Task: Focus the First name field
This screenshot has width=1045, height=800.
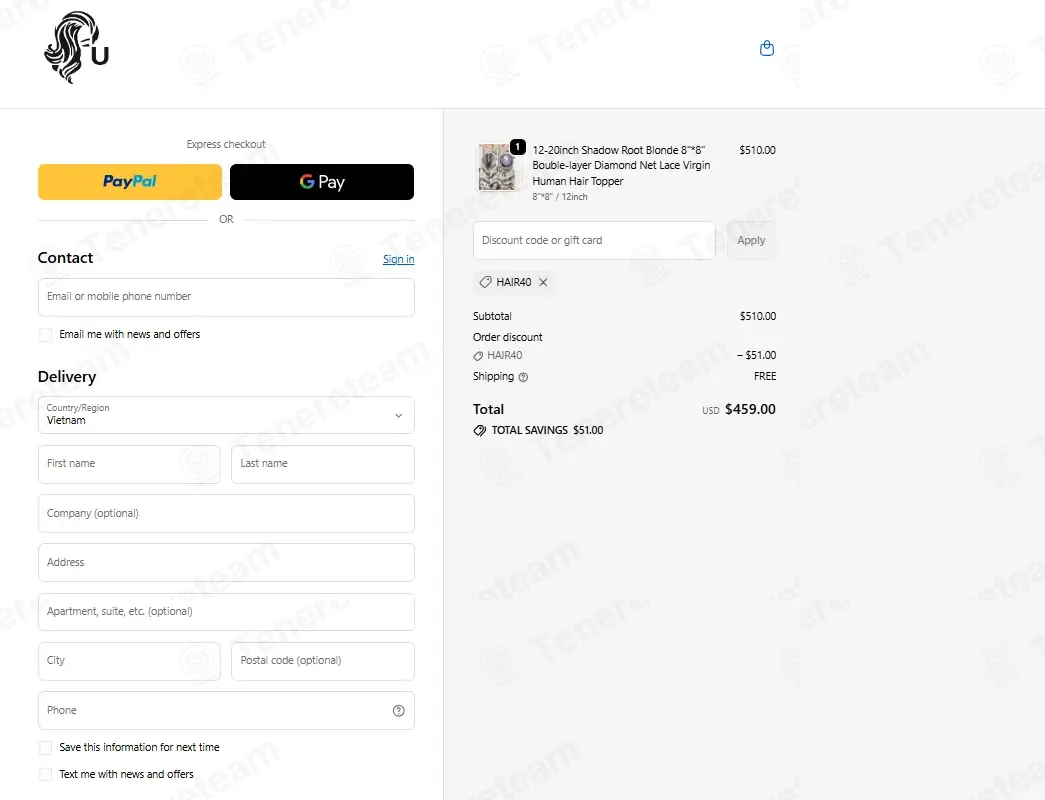Action: (x=129, y=464)
